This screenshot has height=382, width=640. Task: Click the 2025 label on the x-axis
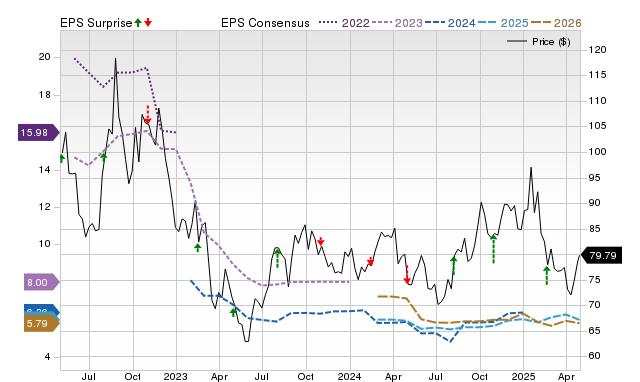[523, 376]
